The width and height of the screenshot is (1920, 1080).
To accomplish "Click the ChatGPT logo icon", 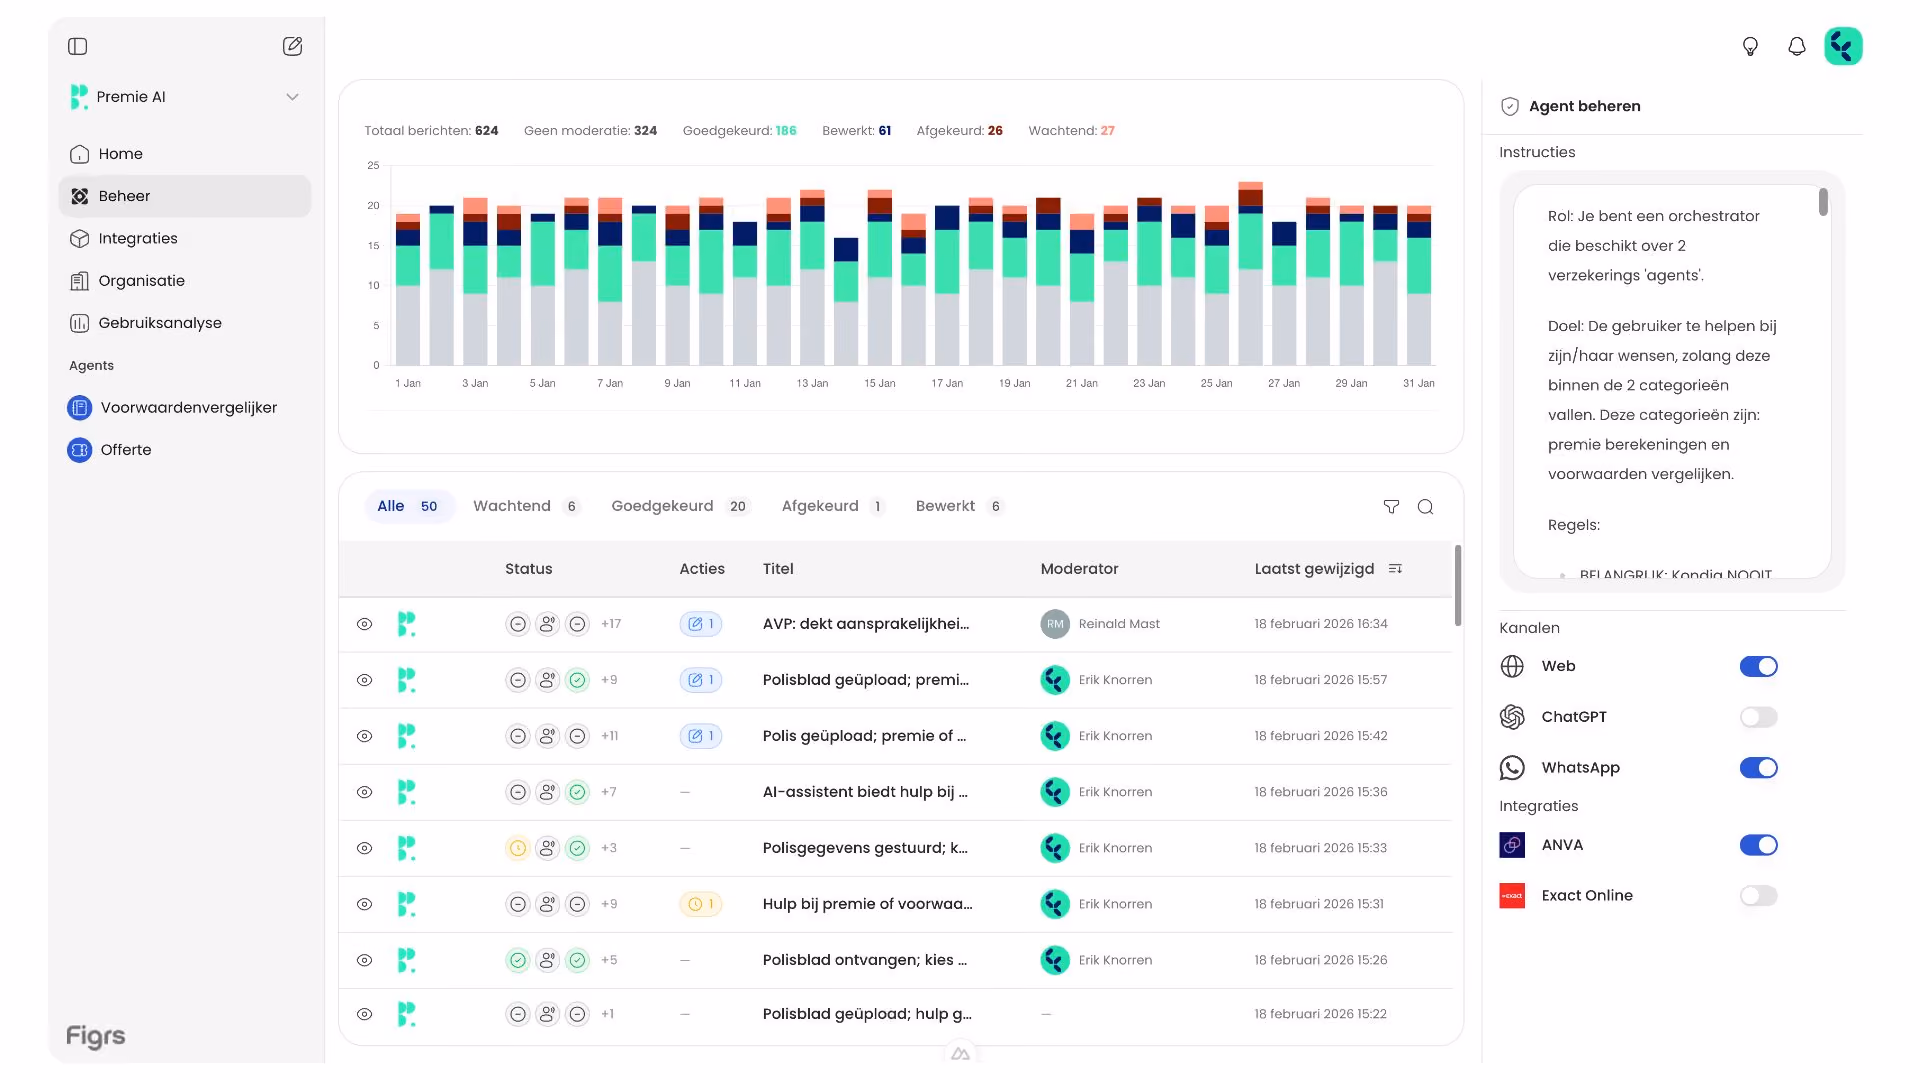I will (1512, 717).
